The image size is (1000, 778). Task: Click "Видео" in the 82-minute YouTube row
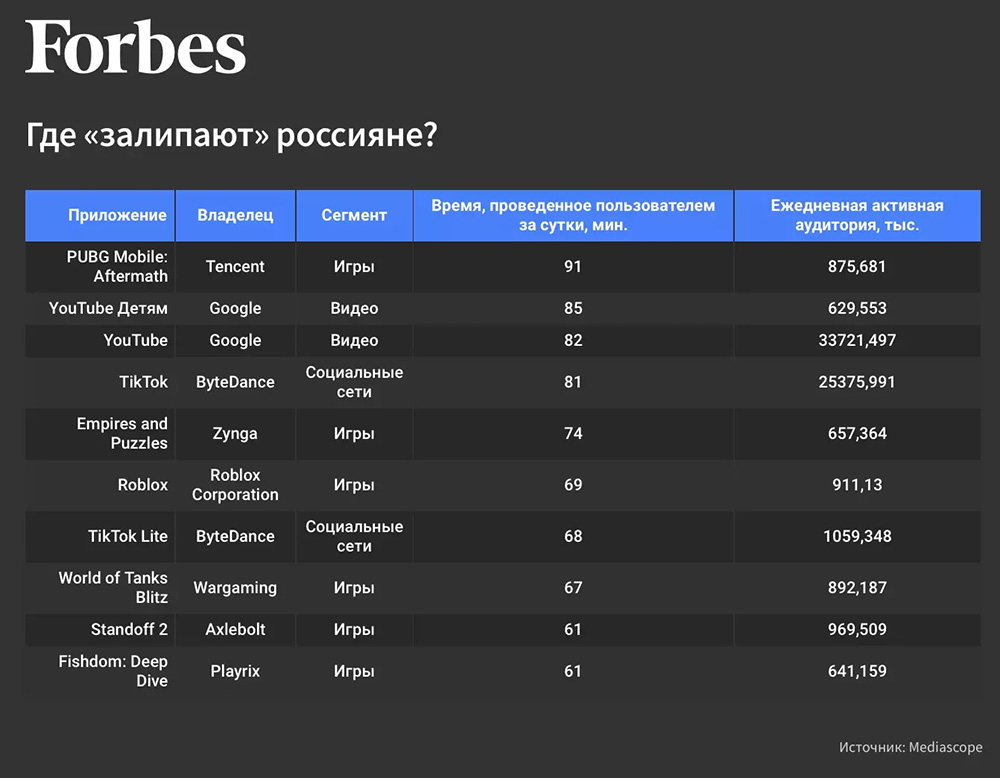click(x=354, y=341)
